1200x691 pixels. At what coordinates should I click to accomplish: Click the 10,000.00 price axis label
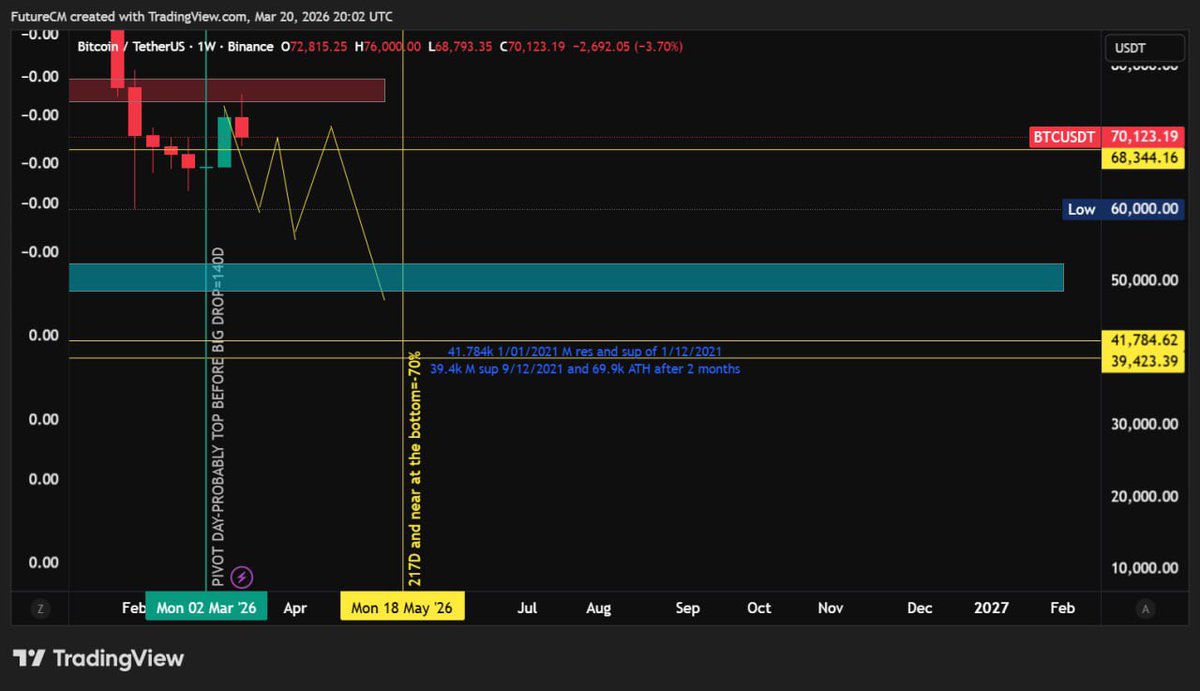tap(1144, 568)
